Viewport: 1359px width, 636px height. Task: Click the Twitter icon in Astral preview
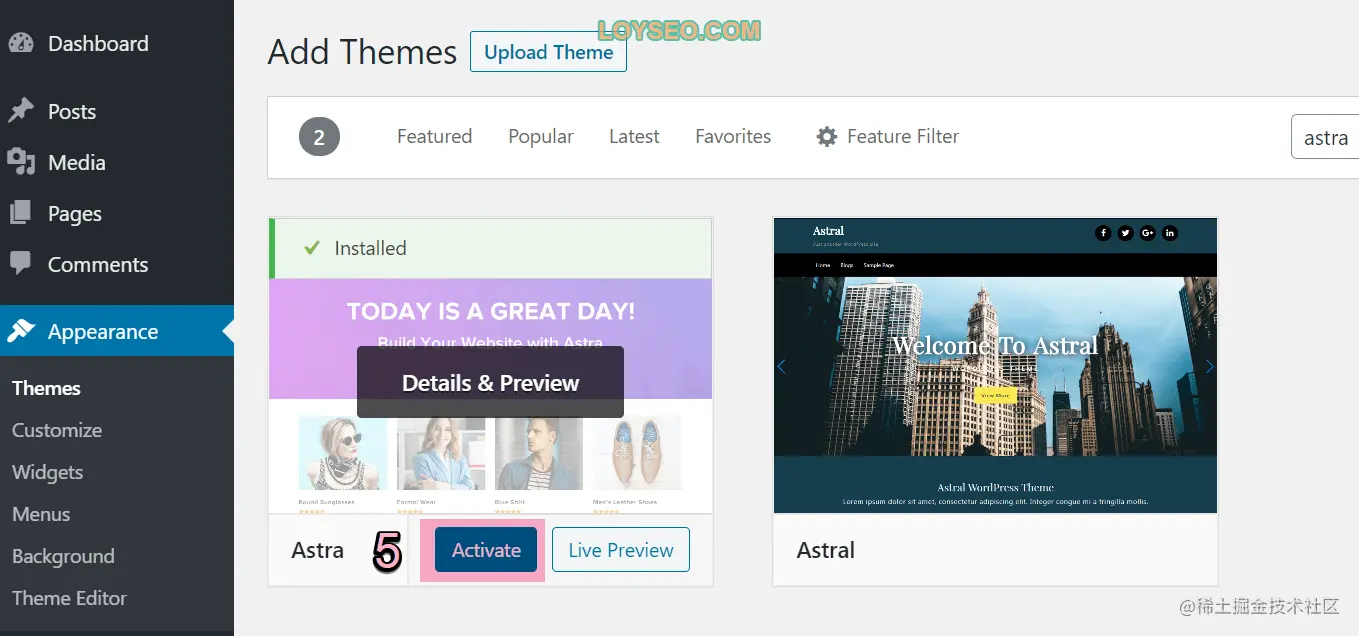(x=1125, y=233)
